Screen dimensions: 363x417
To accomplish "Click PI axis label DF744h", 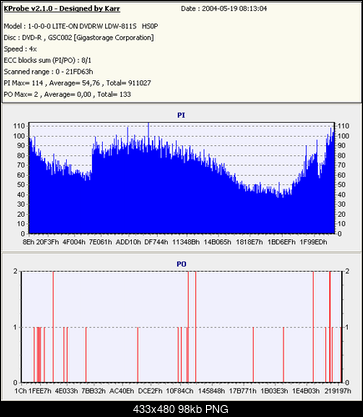I will click(156, 242).
